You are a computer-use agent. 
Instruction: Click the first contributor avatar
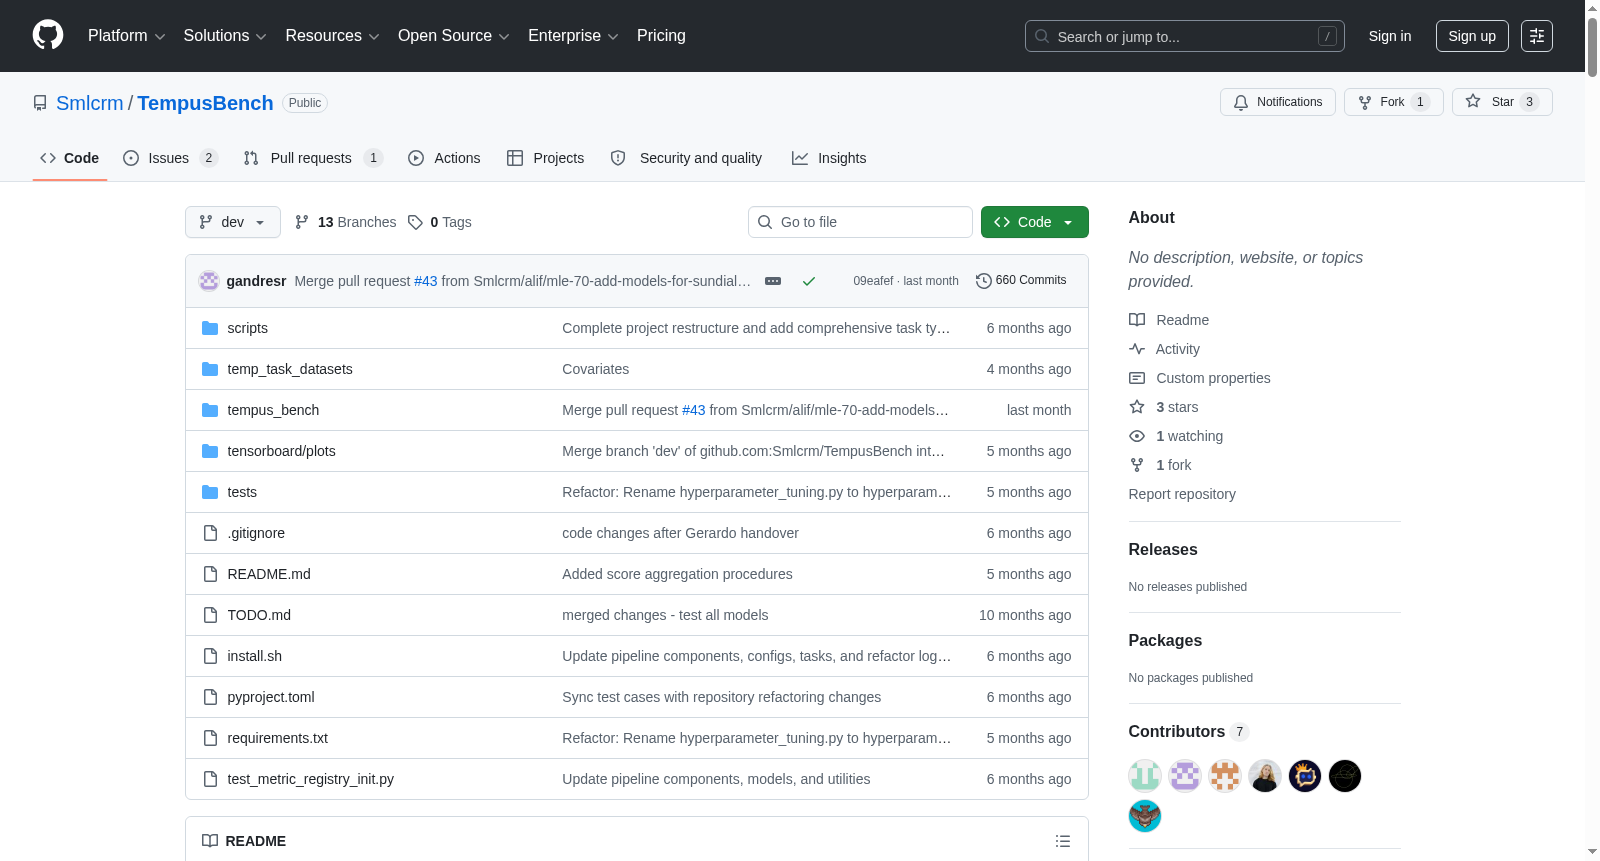[1145, 776]
